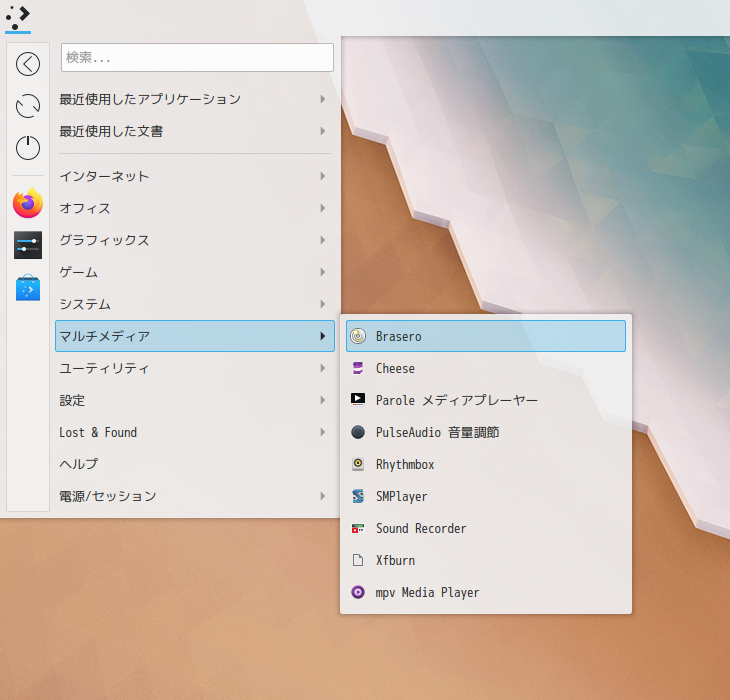The width and height of the screenshot is (730, 700).
Task: Click the power shutdown icon in sidebar
Action: tap(28, 148)
